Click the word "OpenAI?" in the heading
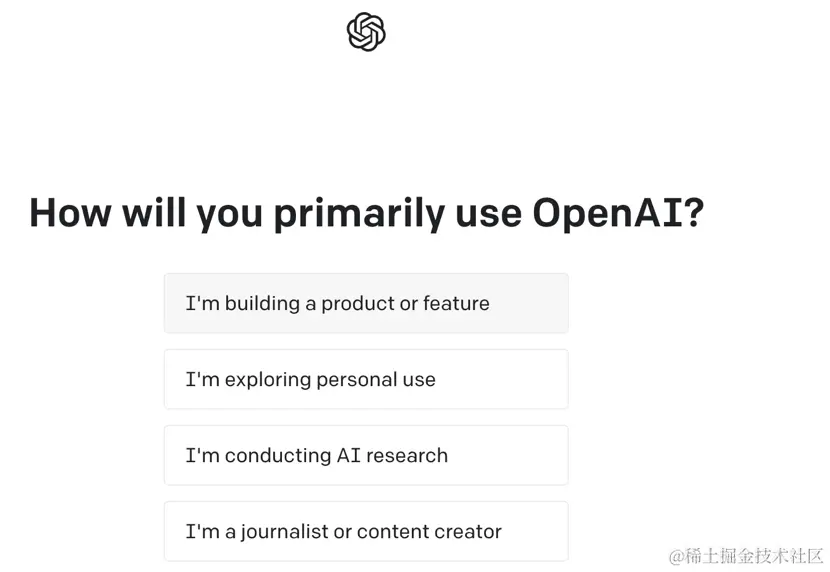Viewport: 830px width, 572px height. [618, 213]
